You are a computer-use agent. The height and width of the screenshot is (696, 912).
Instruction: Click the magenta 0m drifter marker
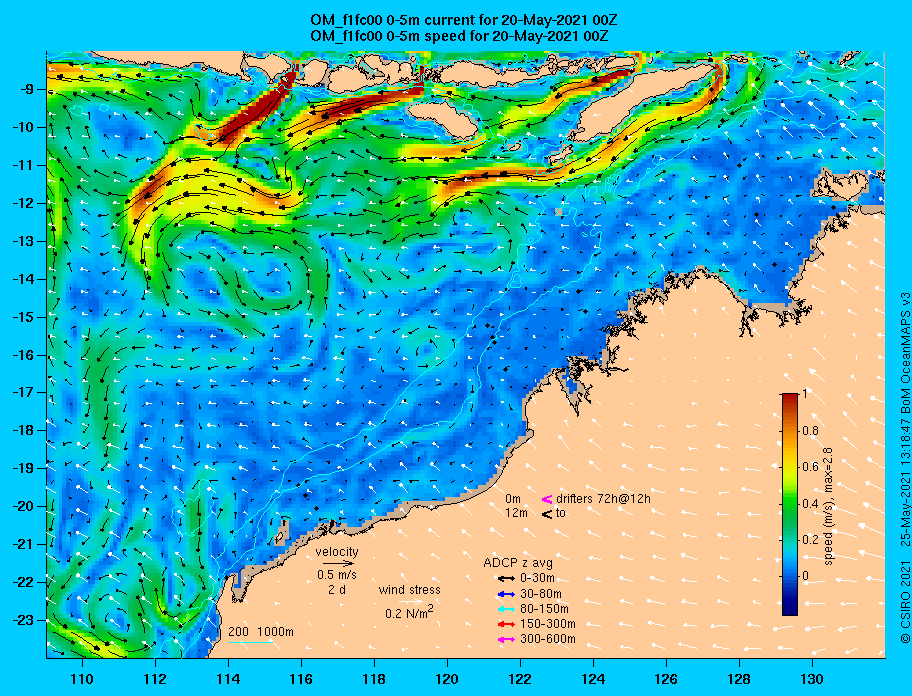pos(547,499)
